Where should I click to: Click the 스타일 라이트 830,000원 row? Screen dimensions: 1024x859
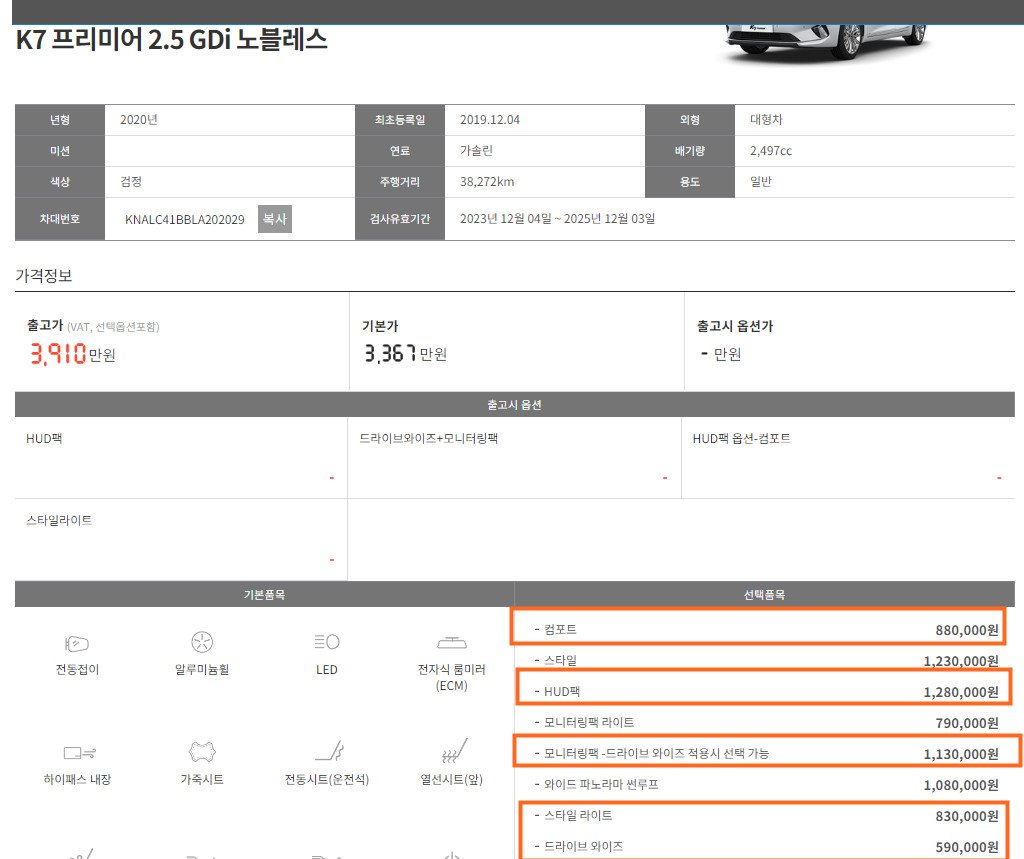(x=764, y=815)
